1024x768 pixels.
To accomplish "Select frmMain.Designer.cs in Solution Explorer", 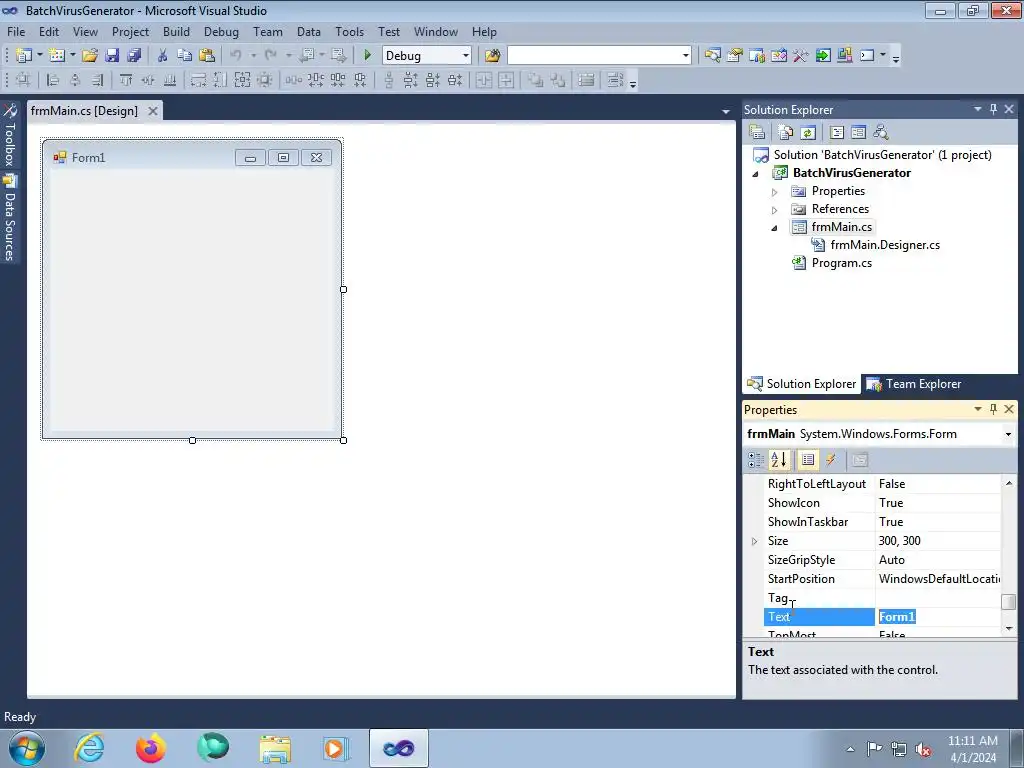I will pyautogui.click(x=885, y=245).
